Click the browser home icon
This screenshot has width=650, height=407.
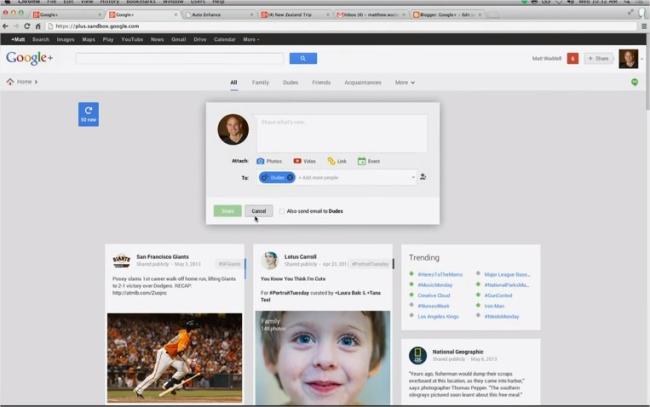[38, 26]
